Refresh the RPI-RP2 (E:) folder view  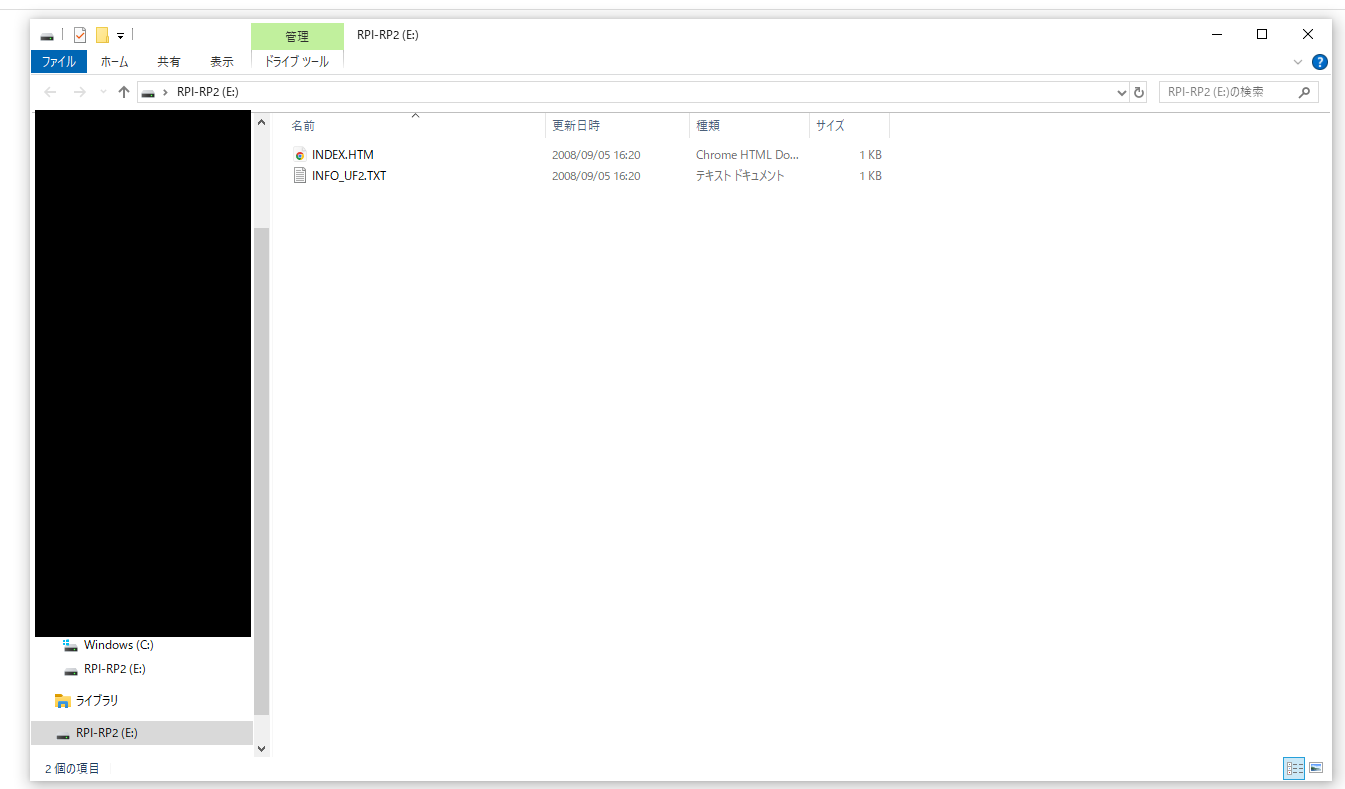[1138, 92]
